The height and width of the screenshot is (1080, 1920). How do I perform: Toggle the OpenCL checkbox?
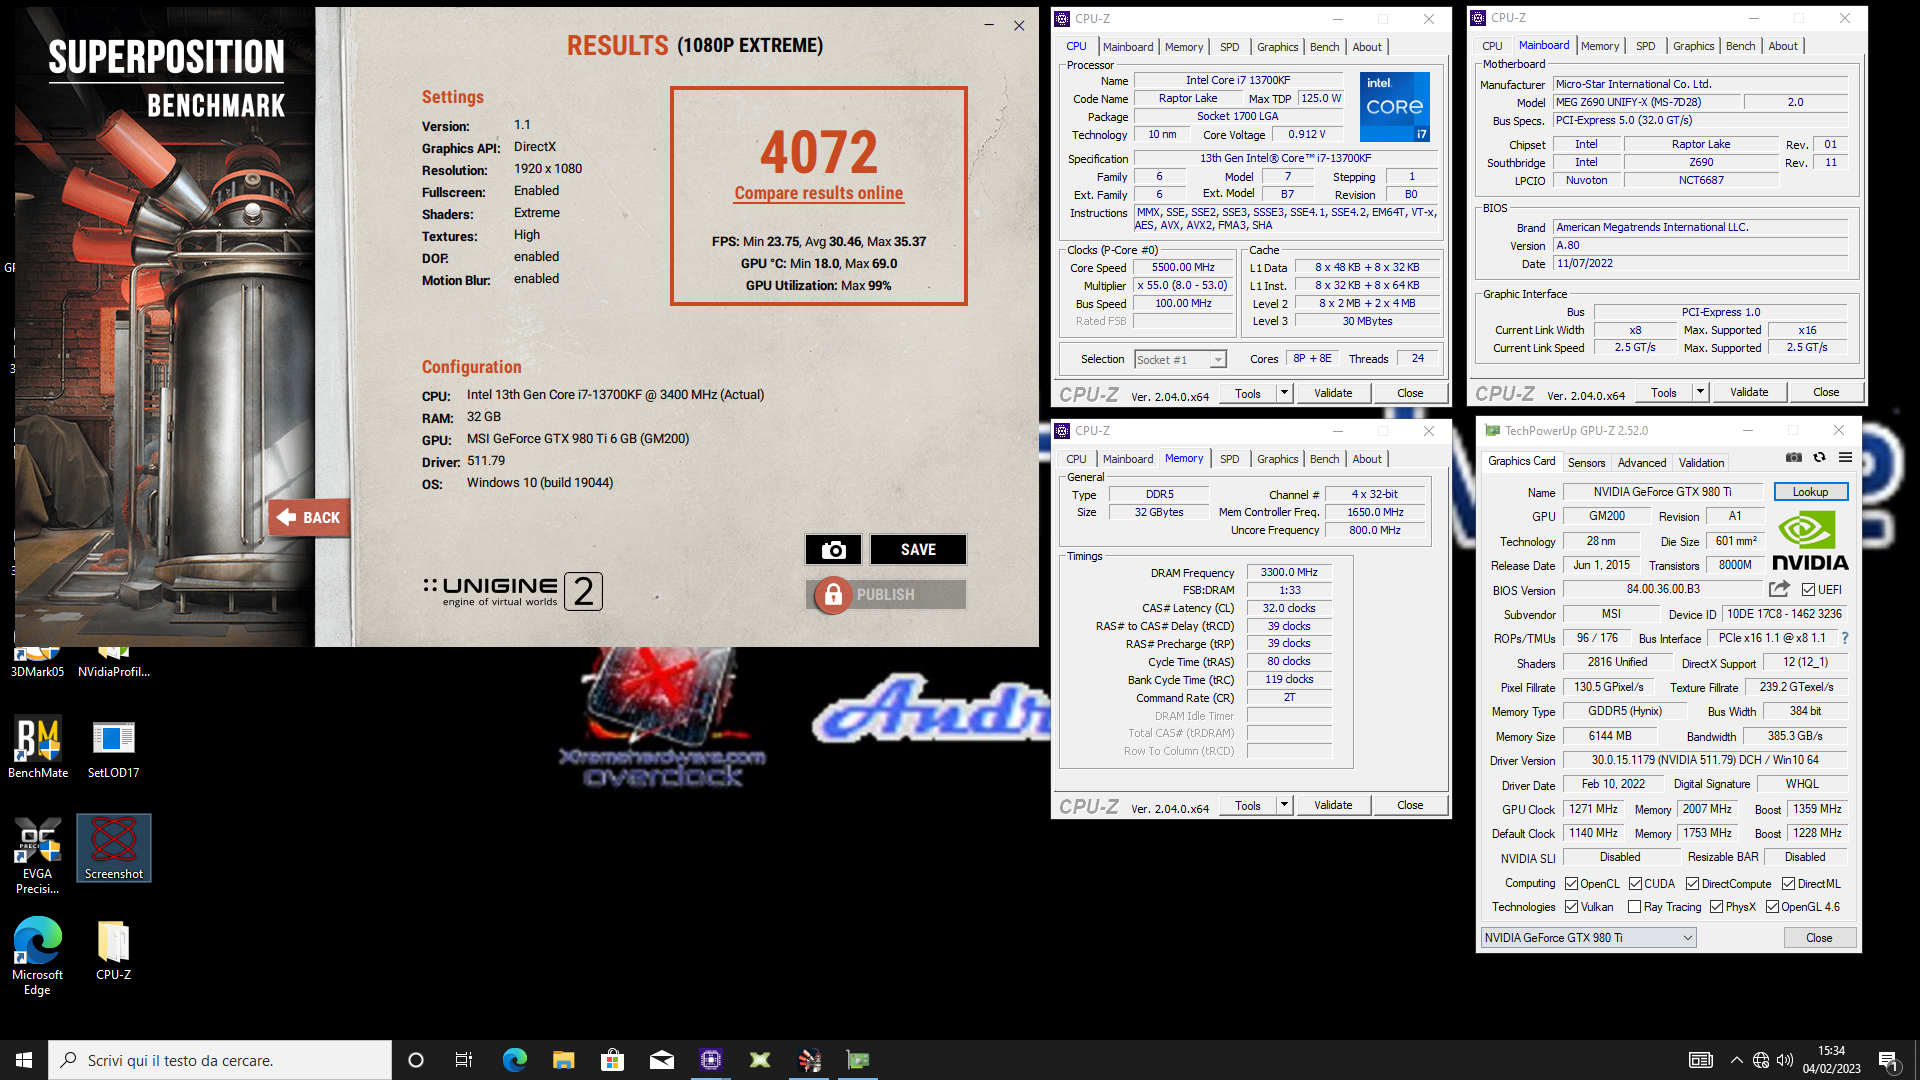click(1571, 884)
